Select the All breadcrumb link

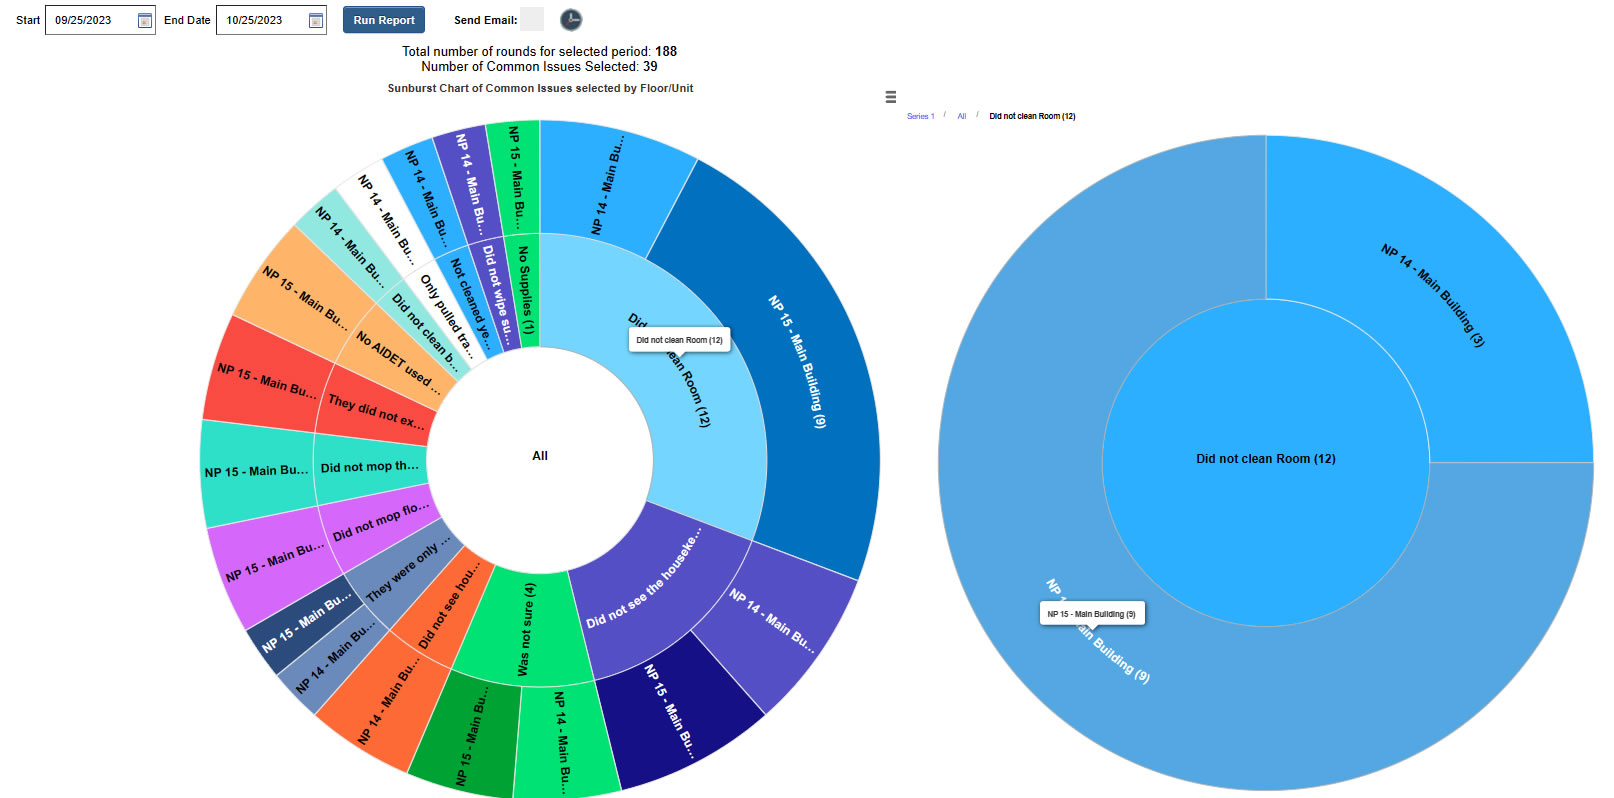[x=961, y=116]
